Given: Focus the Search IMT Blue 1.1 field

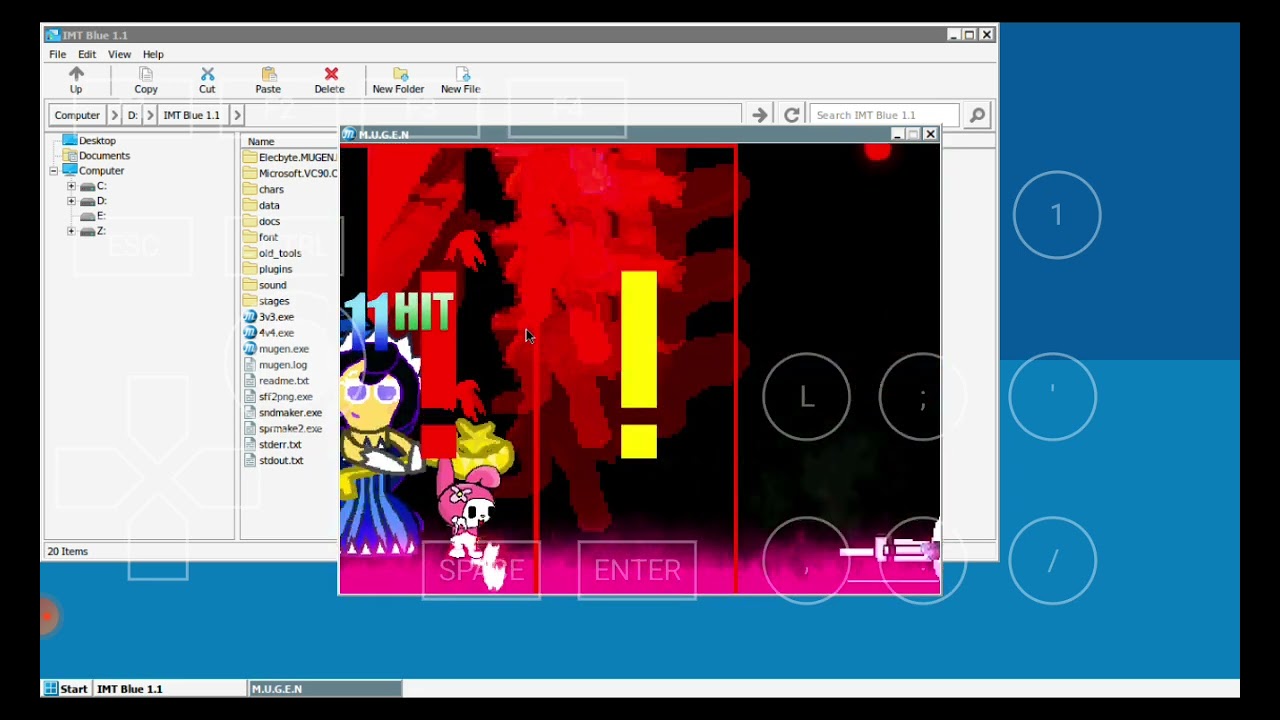Looking at the screenshot, I should click(884, 115).
